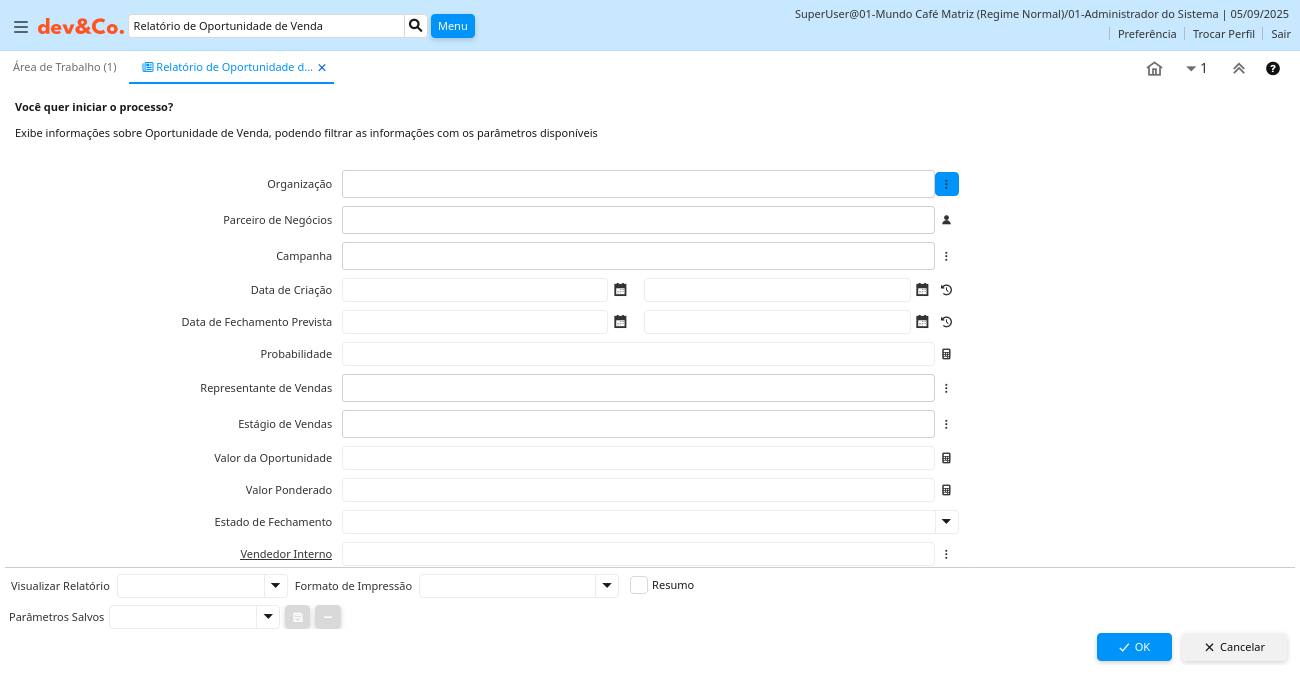Switch to Área de Trabalho tab
Screen dimensions: 1300x674
[x=64, y=67]
